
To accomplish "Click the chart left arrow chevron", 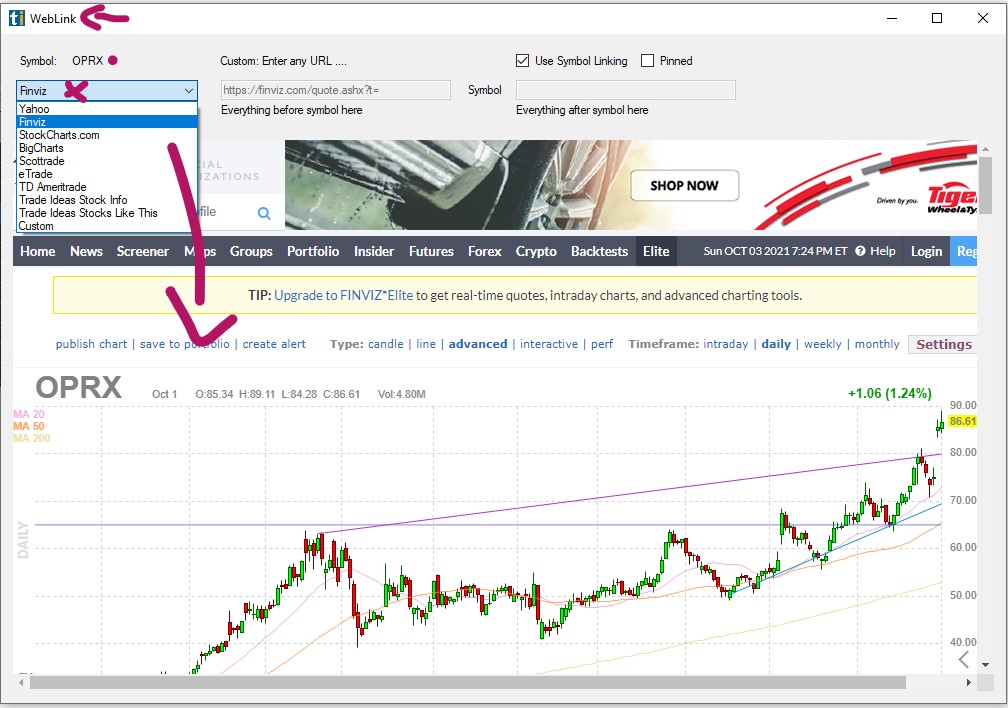I will (x=964, y=659).
